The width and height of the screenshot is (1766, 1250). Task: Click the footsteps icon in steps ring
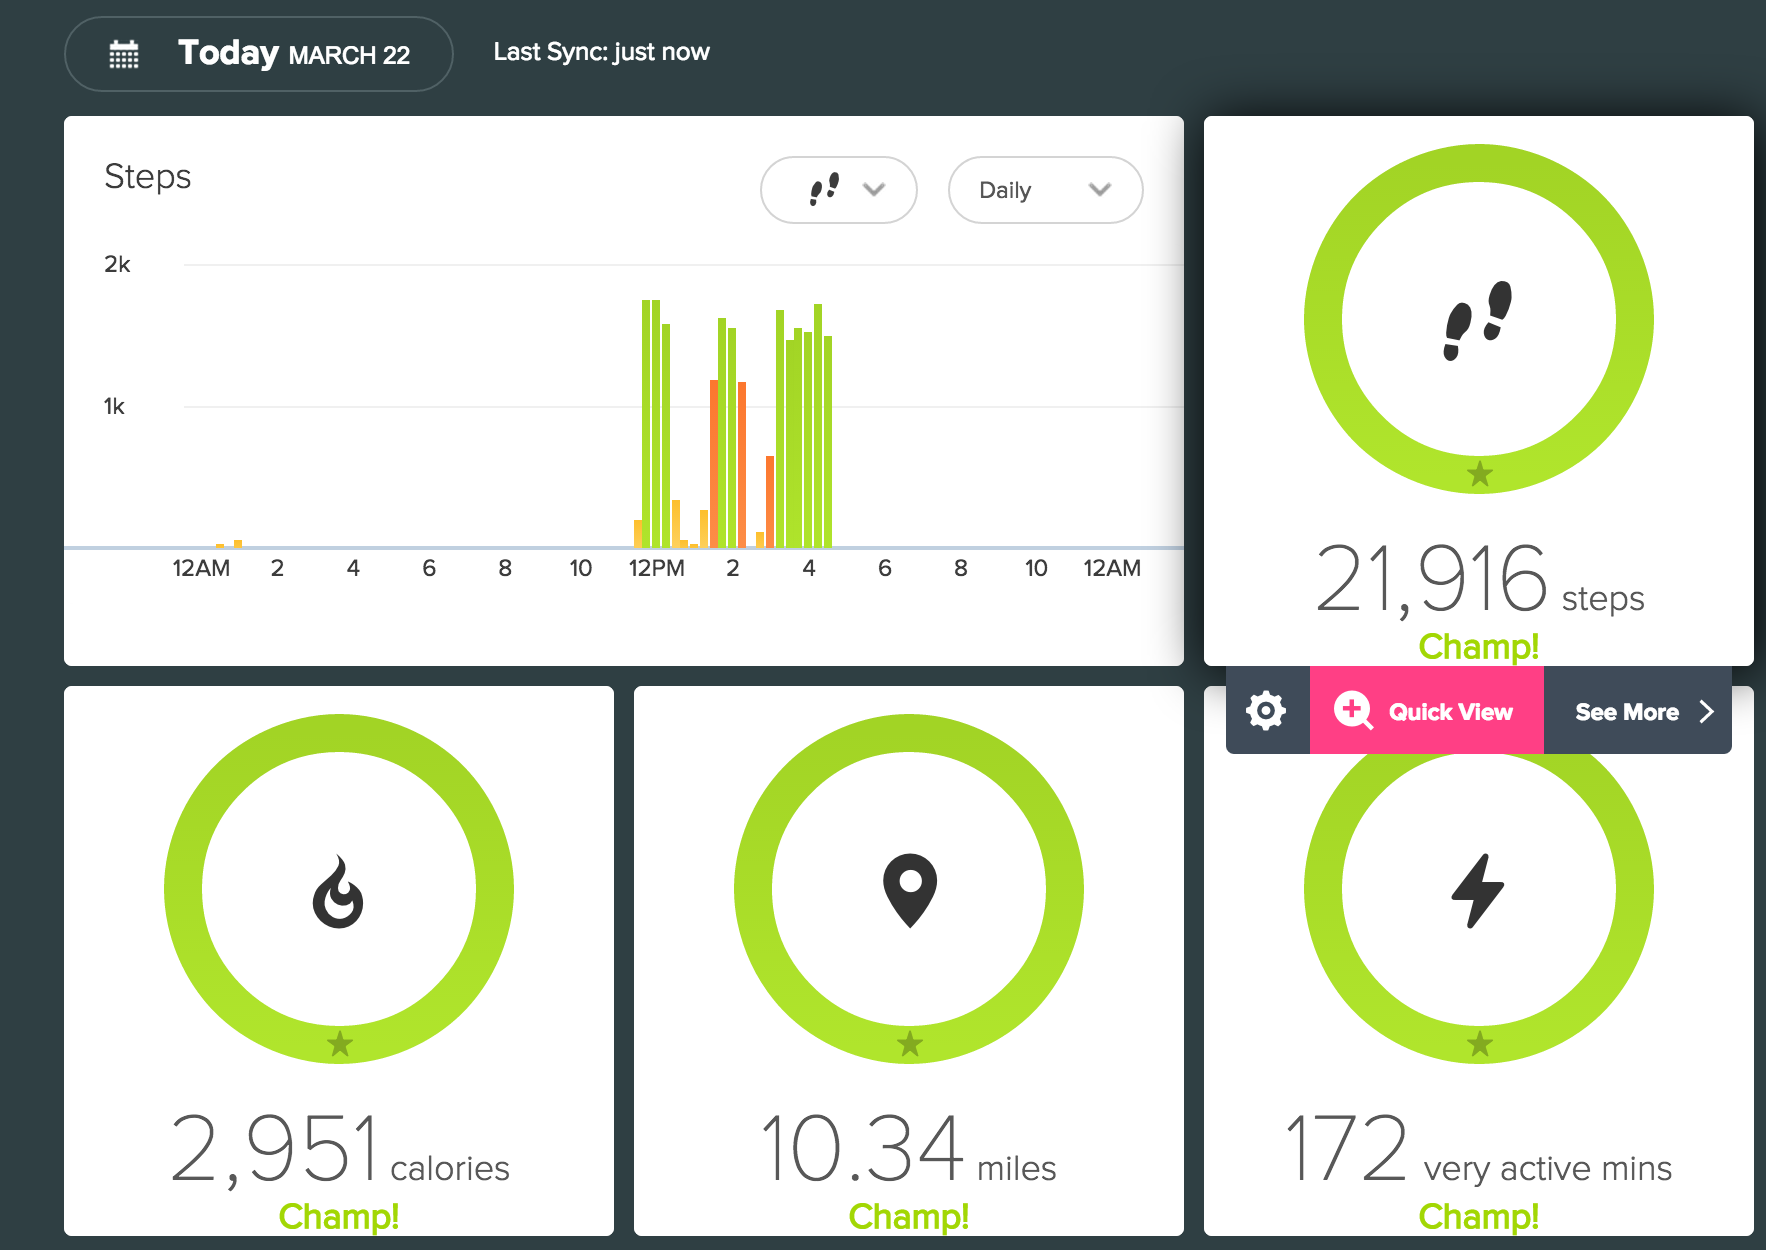click(1478, 320)
